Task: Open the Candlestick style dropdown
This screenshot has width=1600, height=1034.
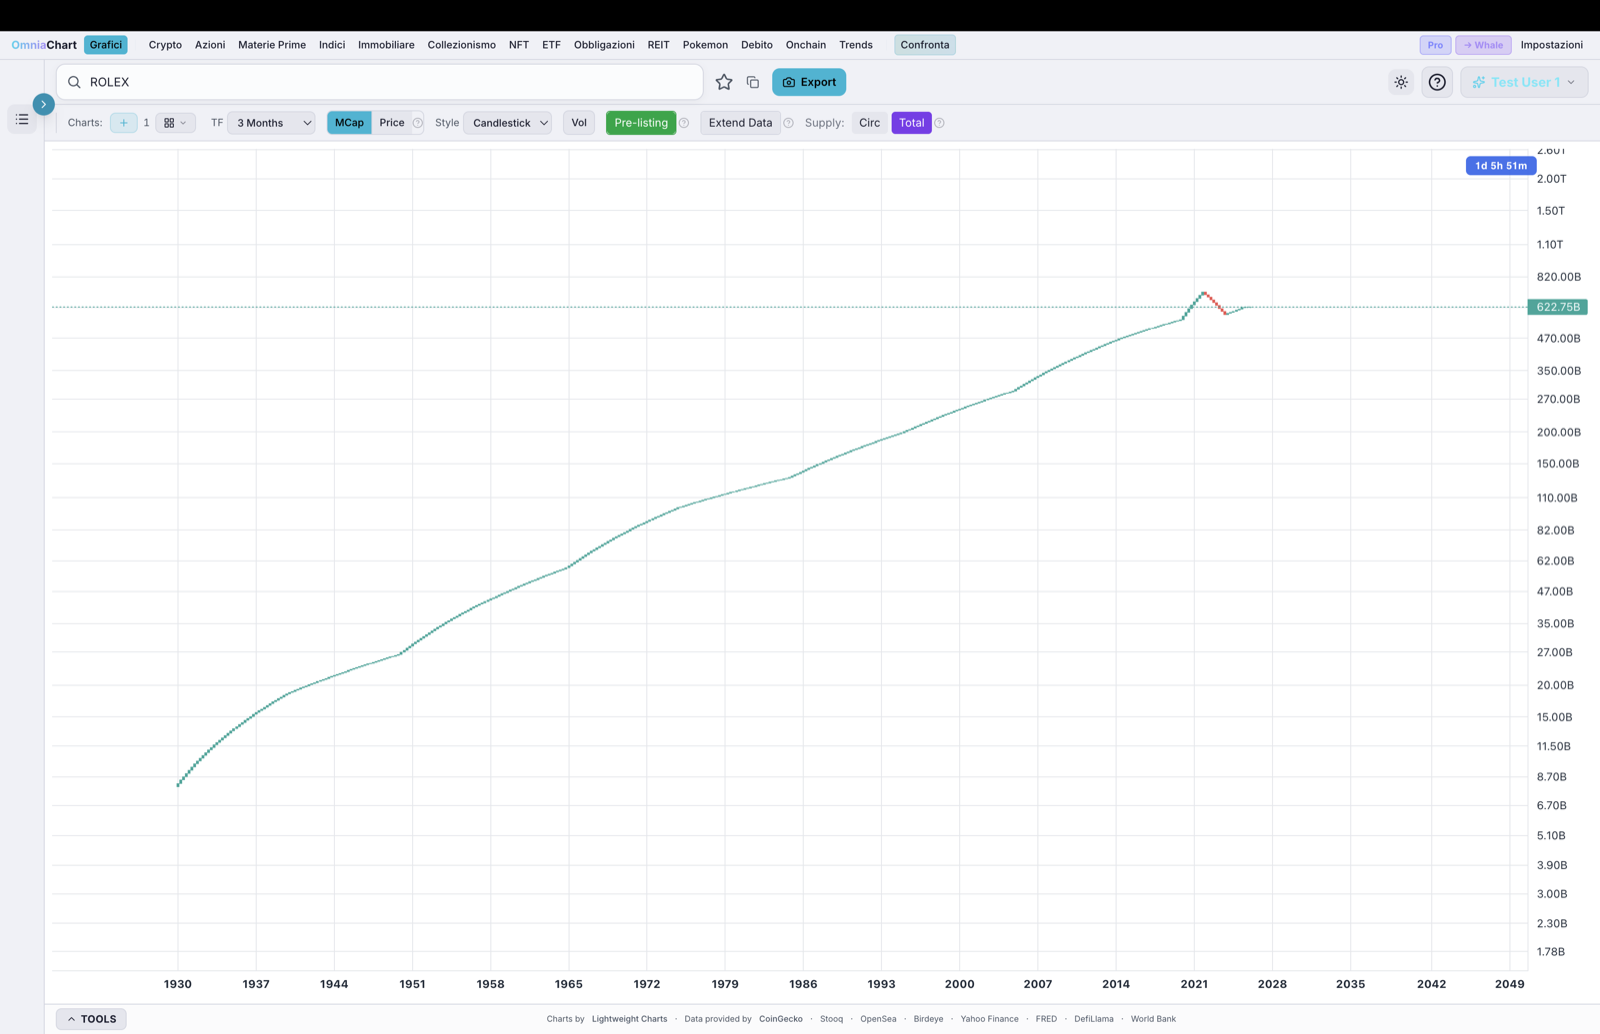Action: [x=508, y=123]
